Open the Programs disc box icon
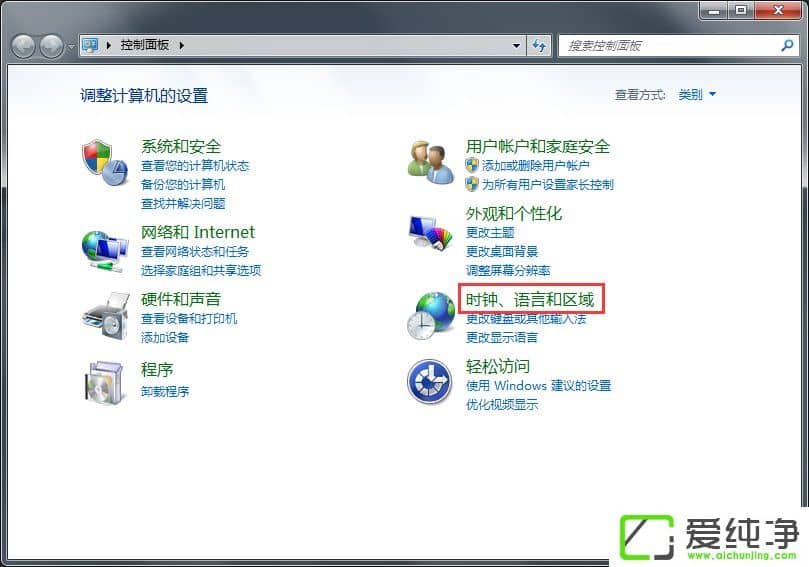 (x=105, y=383)
